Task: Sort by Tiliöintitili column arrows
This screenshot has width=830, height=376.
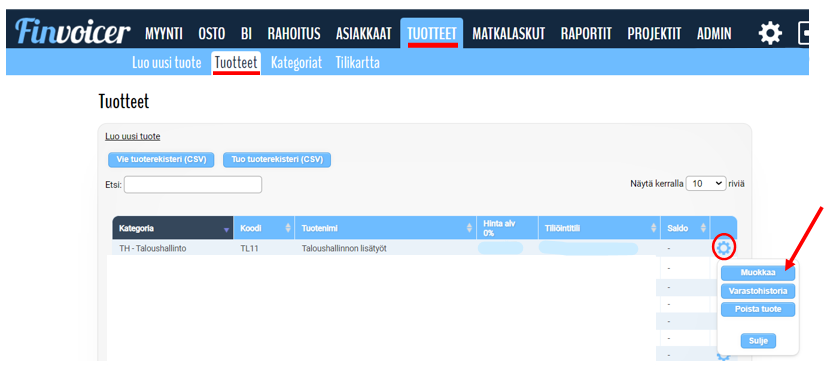Action: (653, 228)
